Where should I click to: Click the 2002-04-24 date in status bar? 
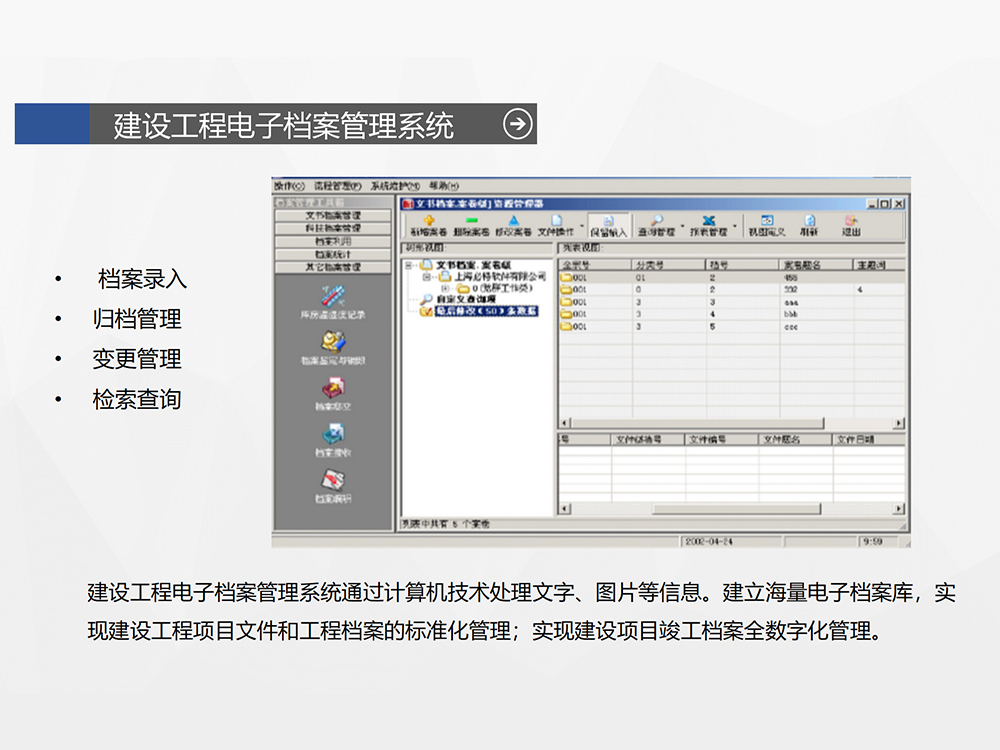point(709,541)
